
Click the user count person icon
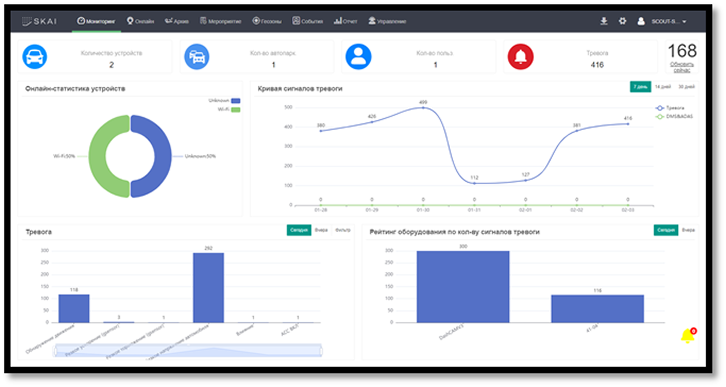point(358,57)
